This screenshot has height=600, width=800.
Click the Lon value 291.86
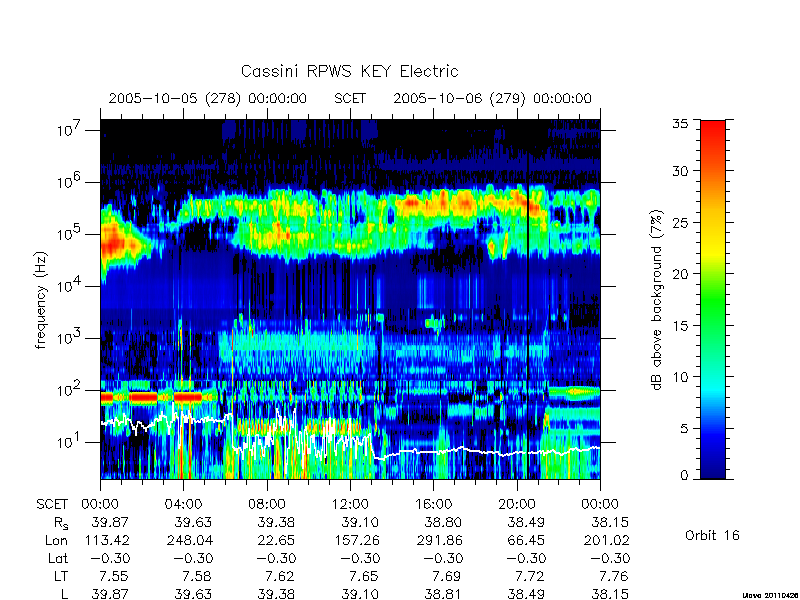439,540
